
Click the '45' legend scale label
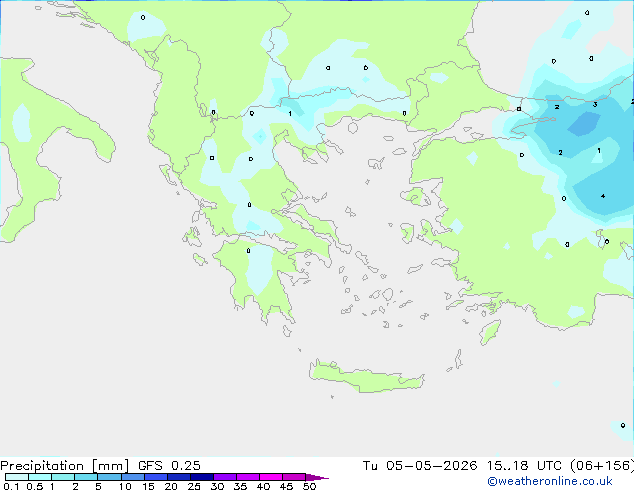[x=286, y=486]
